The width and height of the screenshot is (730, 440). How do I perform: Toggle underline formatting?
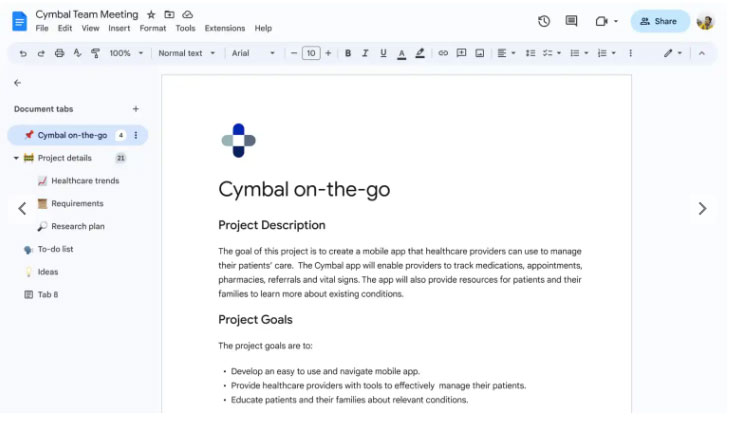(383, 53)
